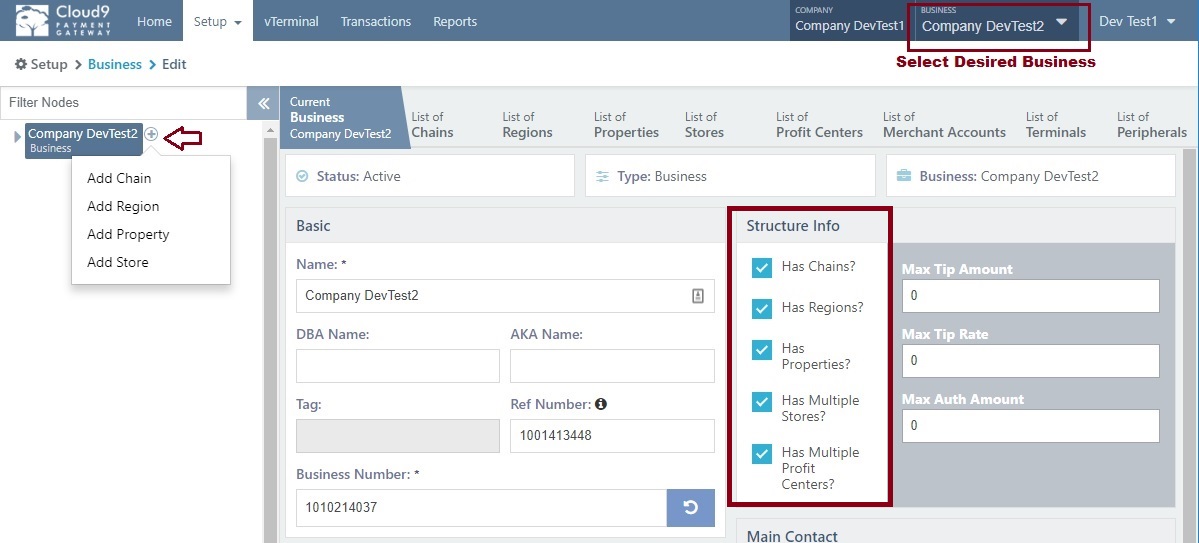The height and width of the screenshot is (543, 1199).
Task: Open the Company DevTest1 company selector
Action: point(850,21)
